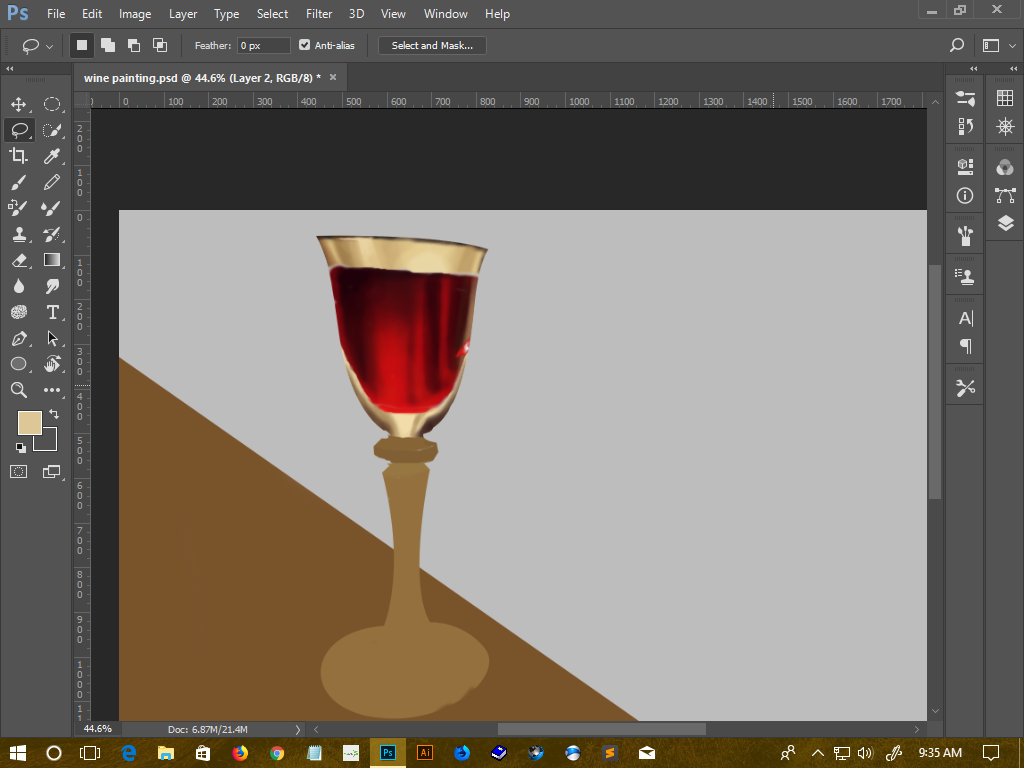Open the File menu

pyautogui.click(x=56, y=14)
